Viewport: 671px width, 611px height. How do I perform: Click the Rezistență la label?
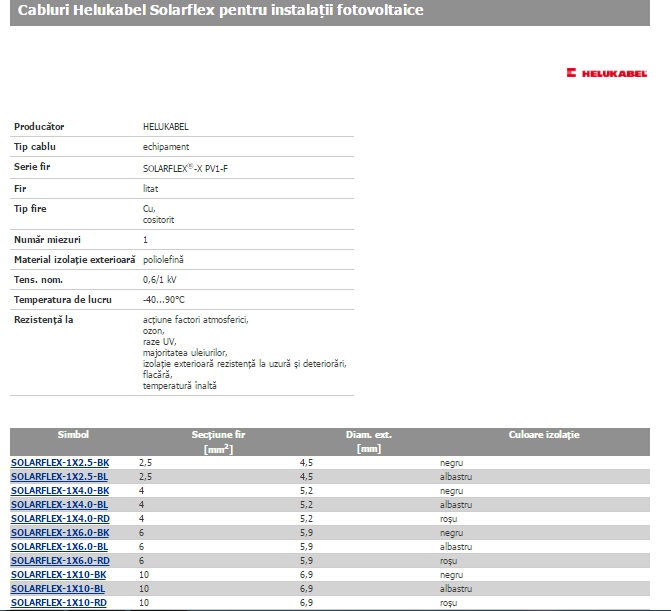(x=44, y=320)
